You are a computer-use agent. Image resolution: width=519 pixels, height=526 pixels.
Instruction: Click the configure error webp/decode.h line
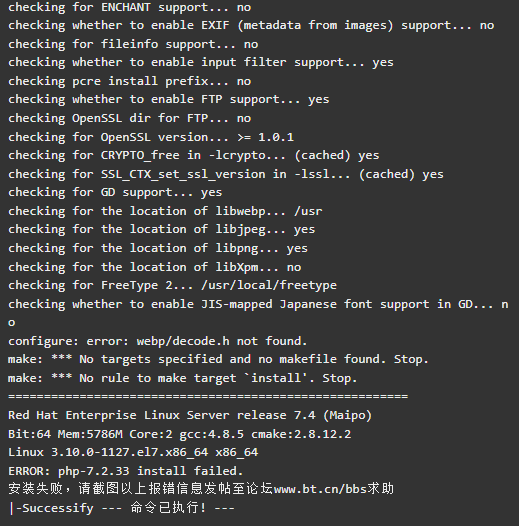pyautogui.click(x=157, y=341)
